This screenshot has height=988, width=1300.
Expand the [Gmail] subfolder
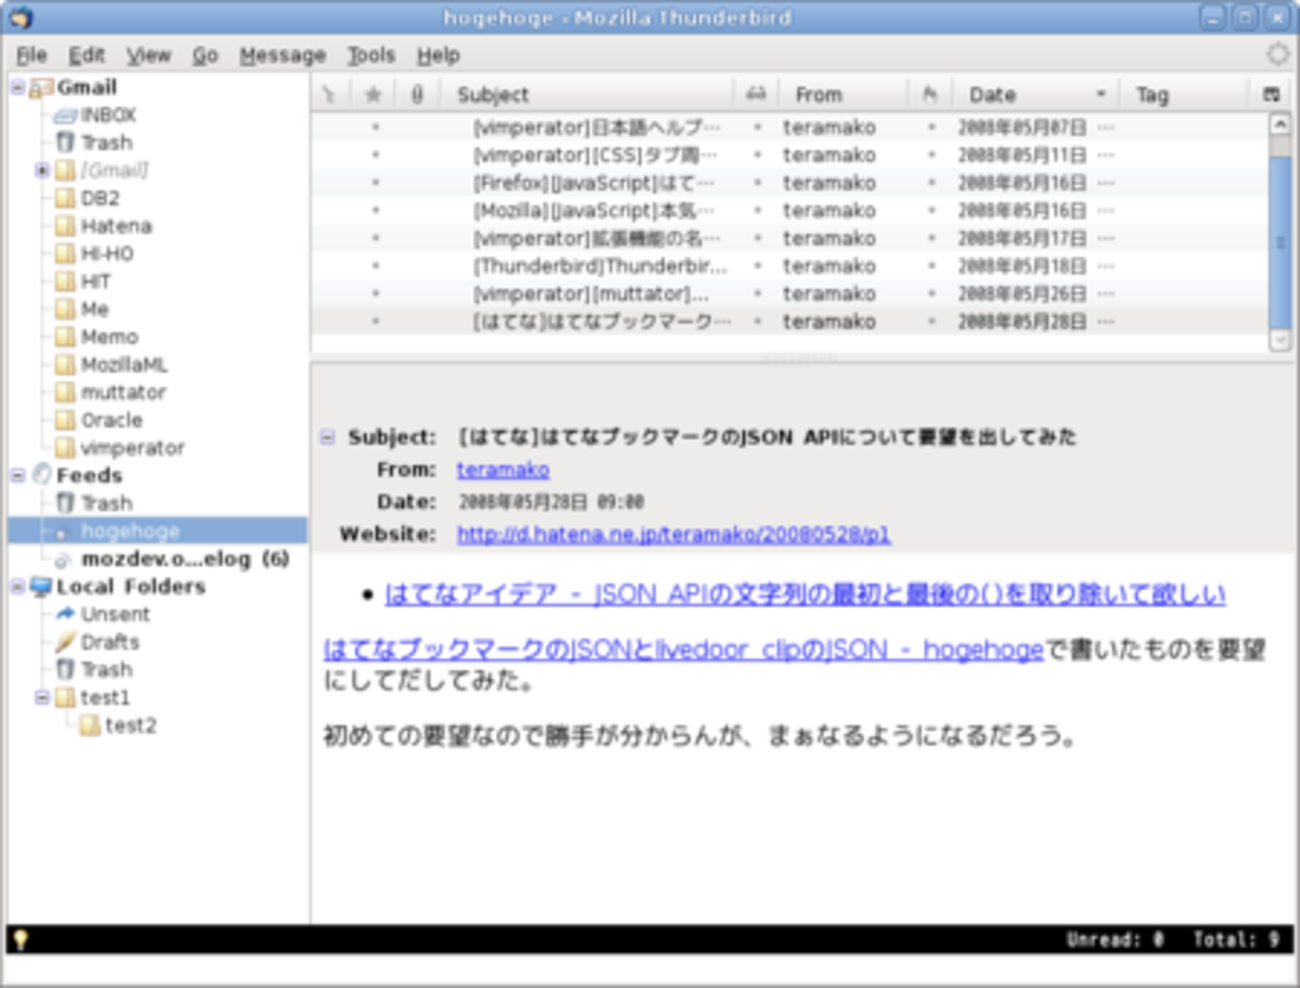click(42, 171)
